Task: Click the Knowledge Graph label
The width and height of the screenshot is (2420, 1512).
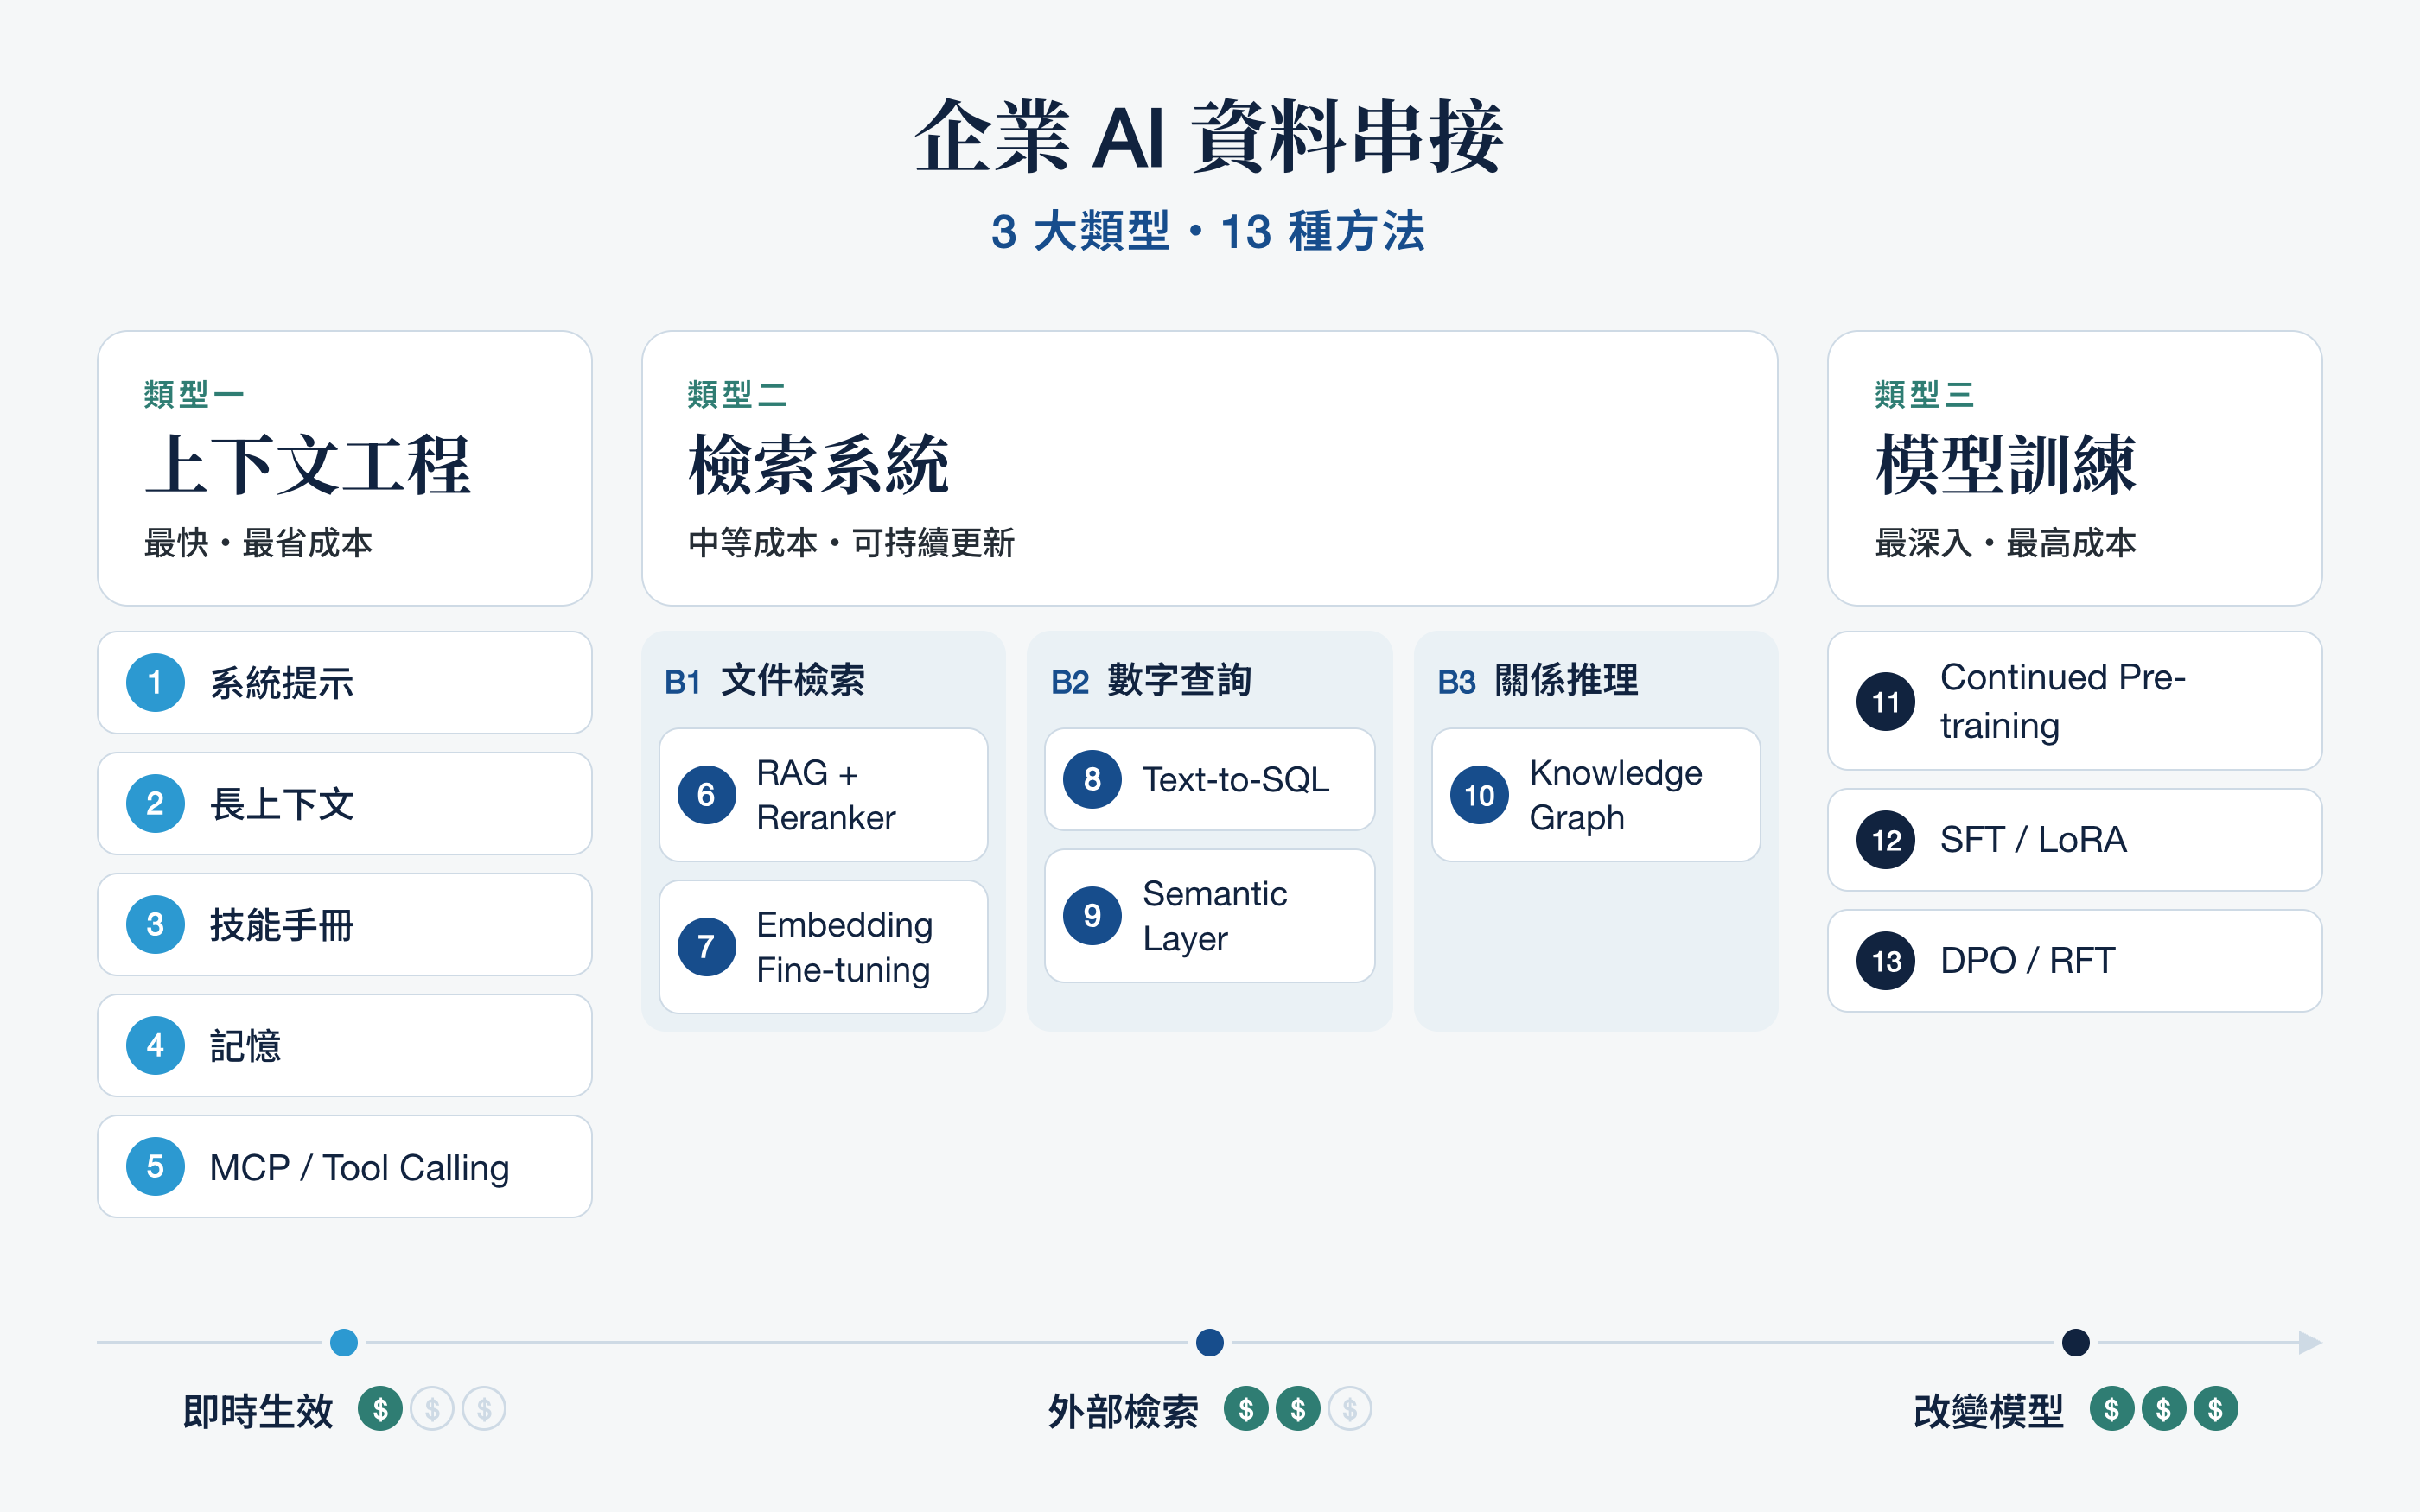Action: [1615, 795]
